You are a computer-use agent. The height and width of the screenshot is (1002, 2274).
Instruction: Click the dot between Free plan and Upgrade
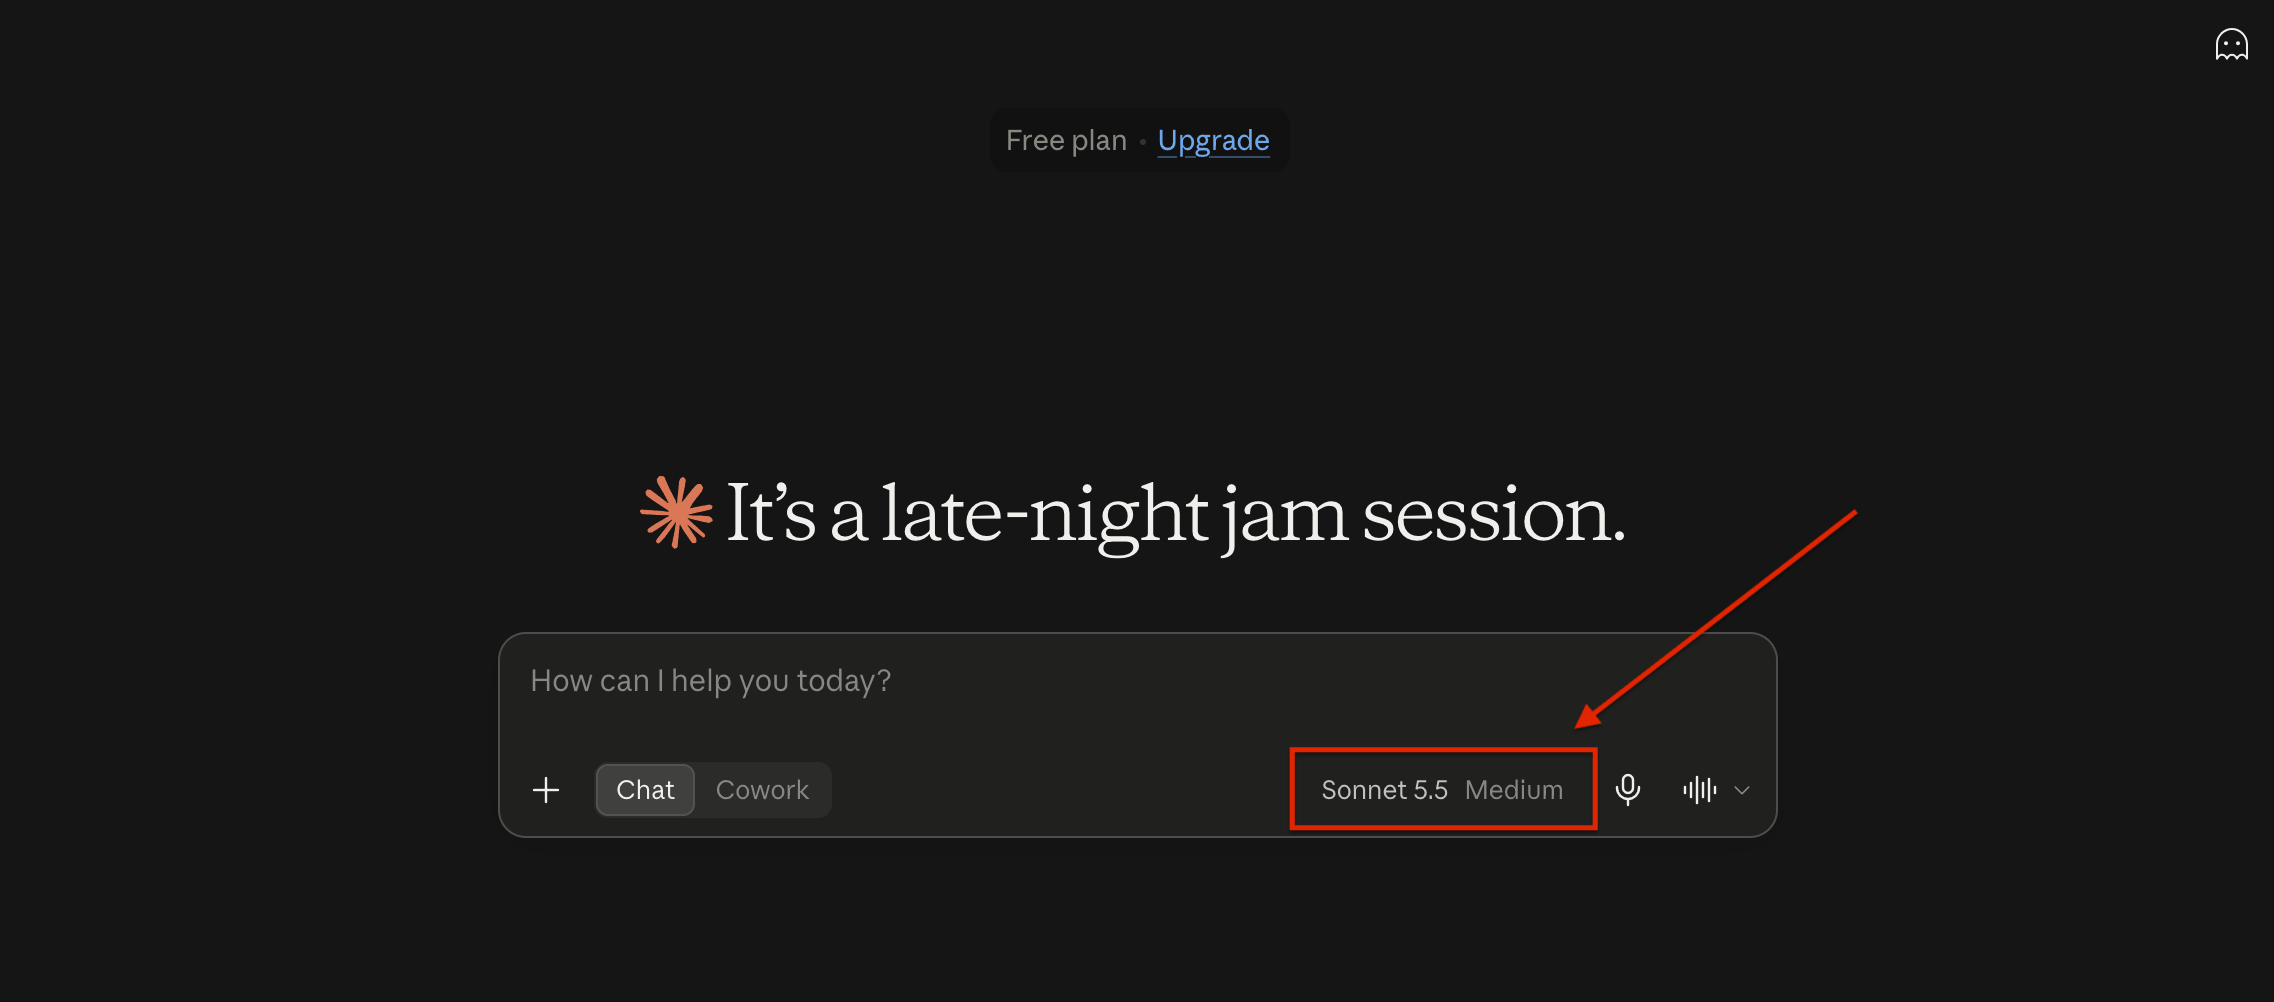(1142, 142)
